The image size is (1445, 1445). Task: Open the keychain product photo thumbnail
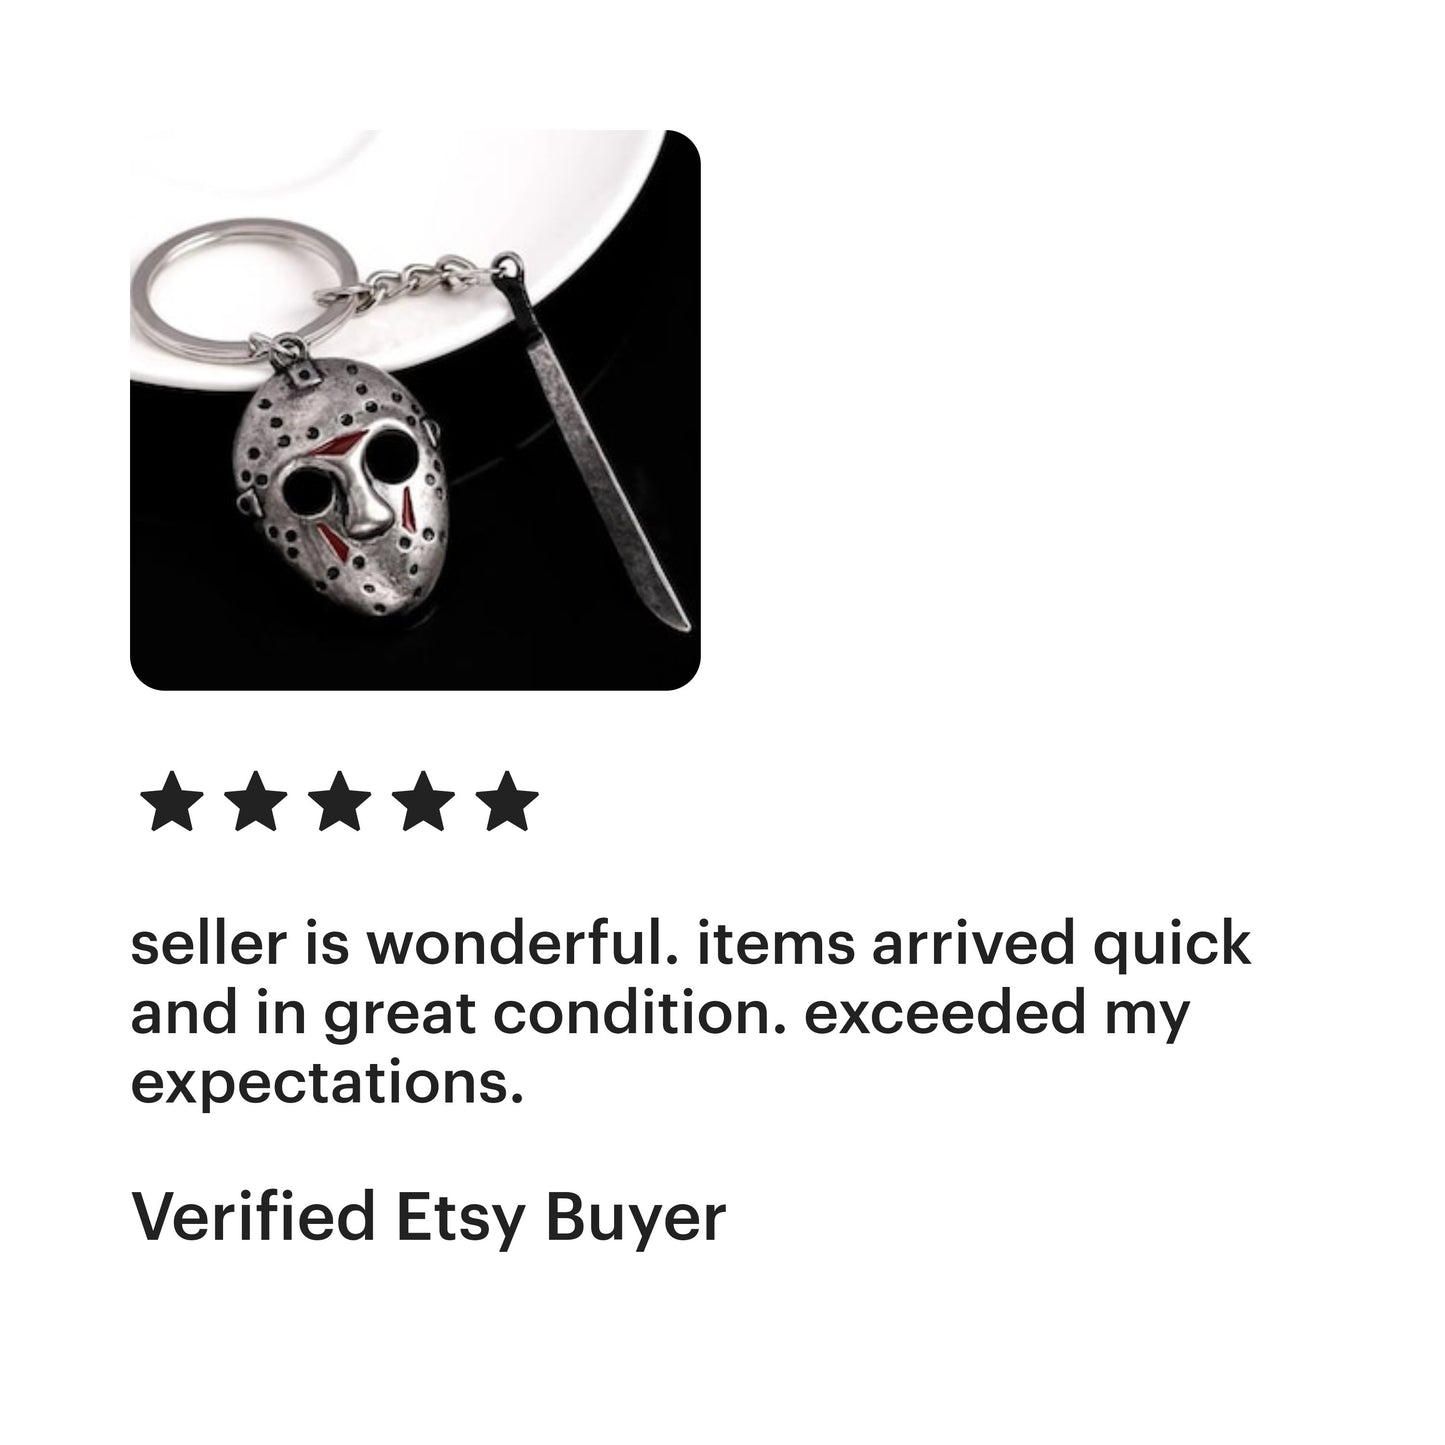click(x=415, y=410)
